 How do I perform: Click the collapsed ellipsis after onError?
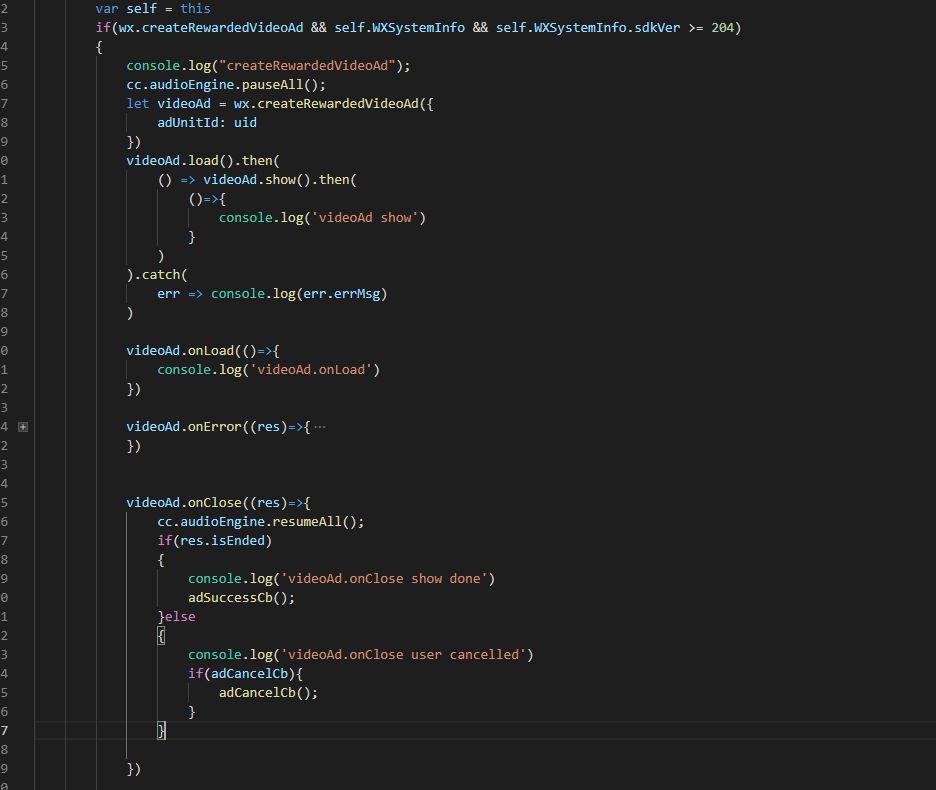[x=320, y=427]
